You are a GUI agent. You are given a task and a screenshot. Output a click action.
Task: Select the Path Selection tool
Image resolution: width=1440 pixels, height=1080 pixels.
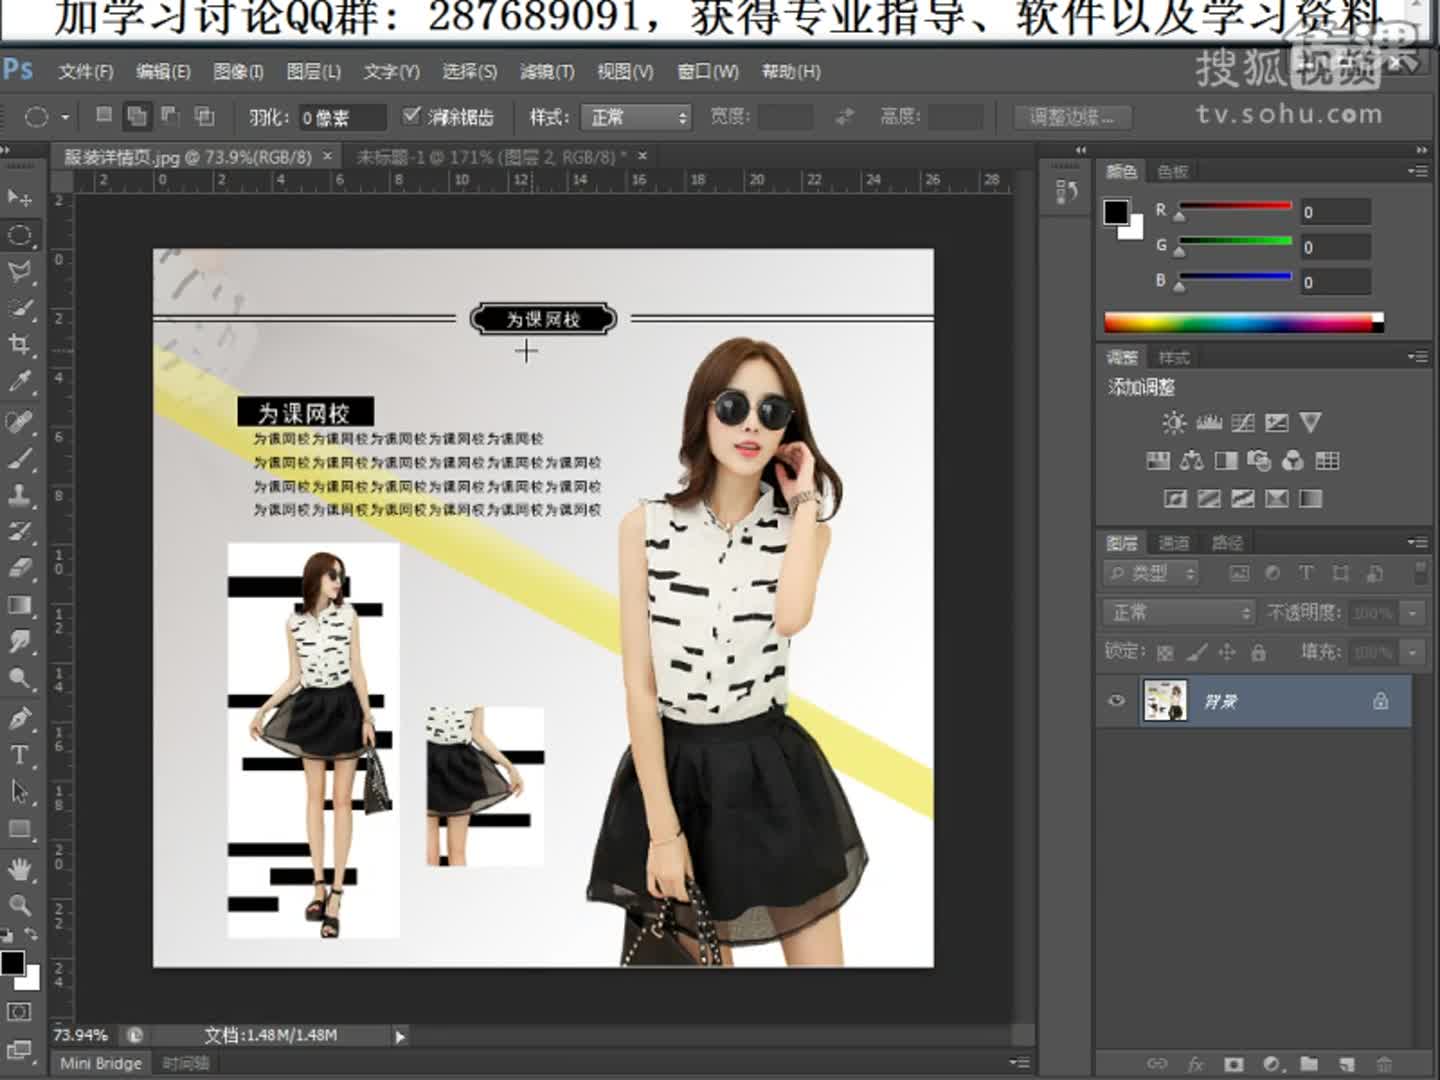19,792
